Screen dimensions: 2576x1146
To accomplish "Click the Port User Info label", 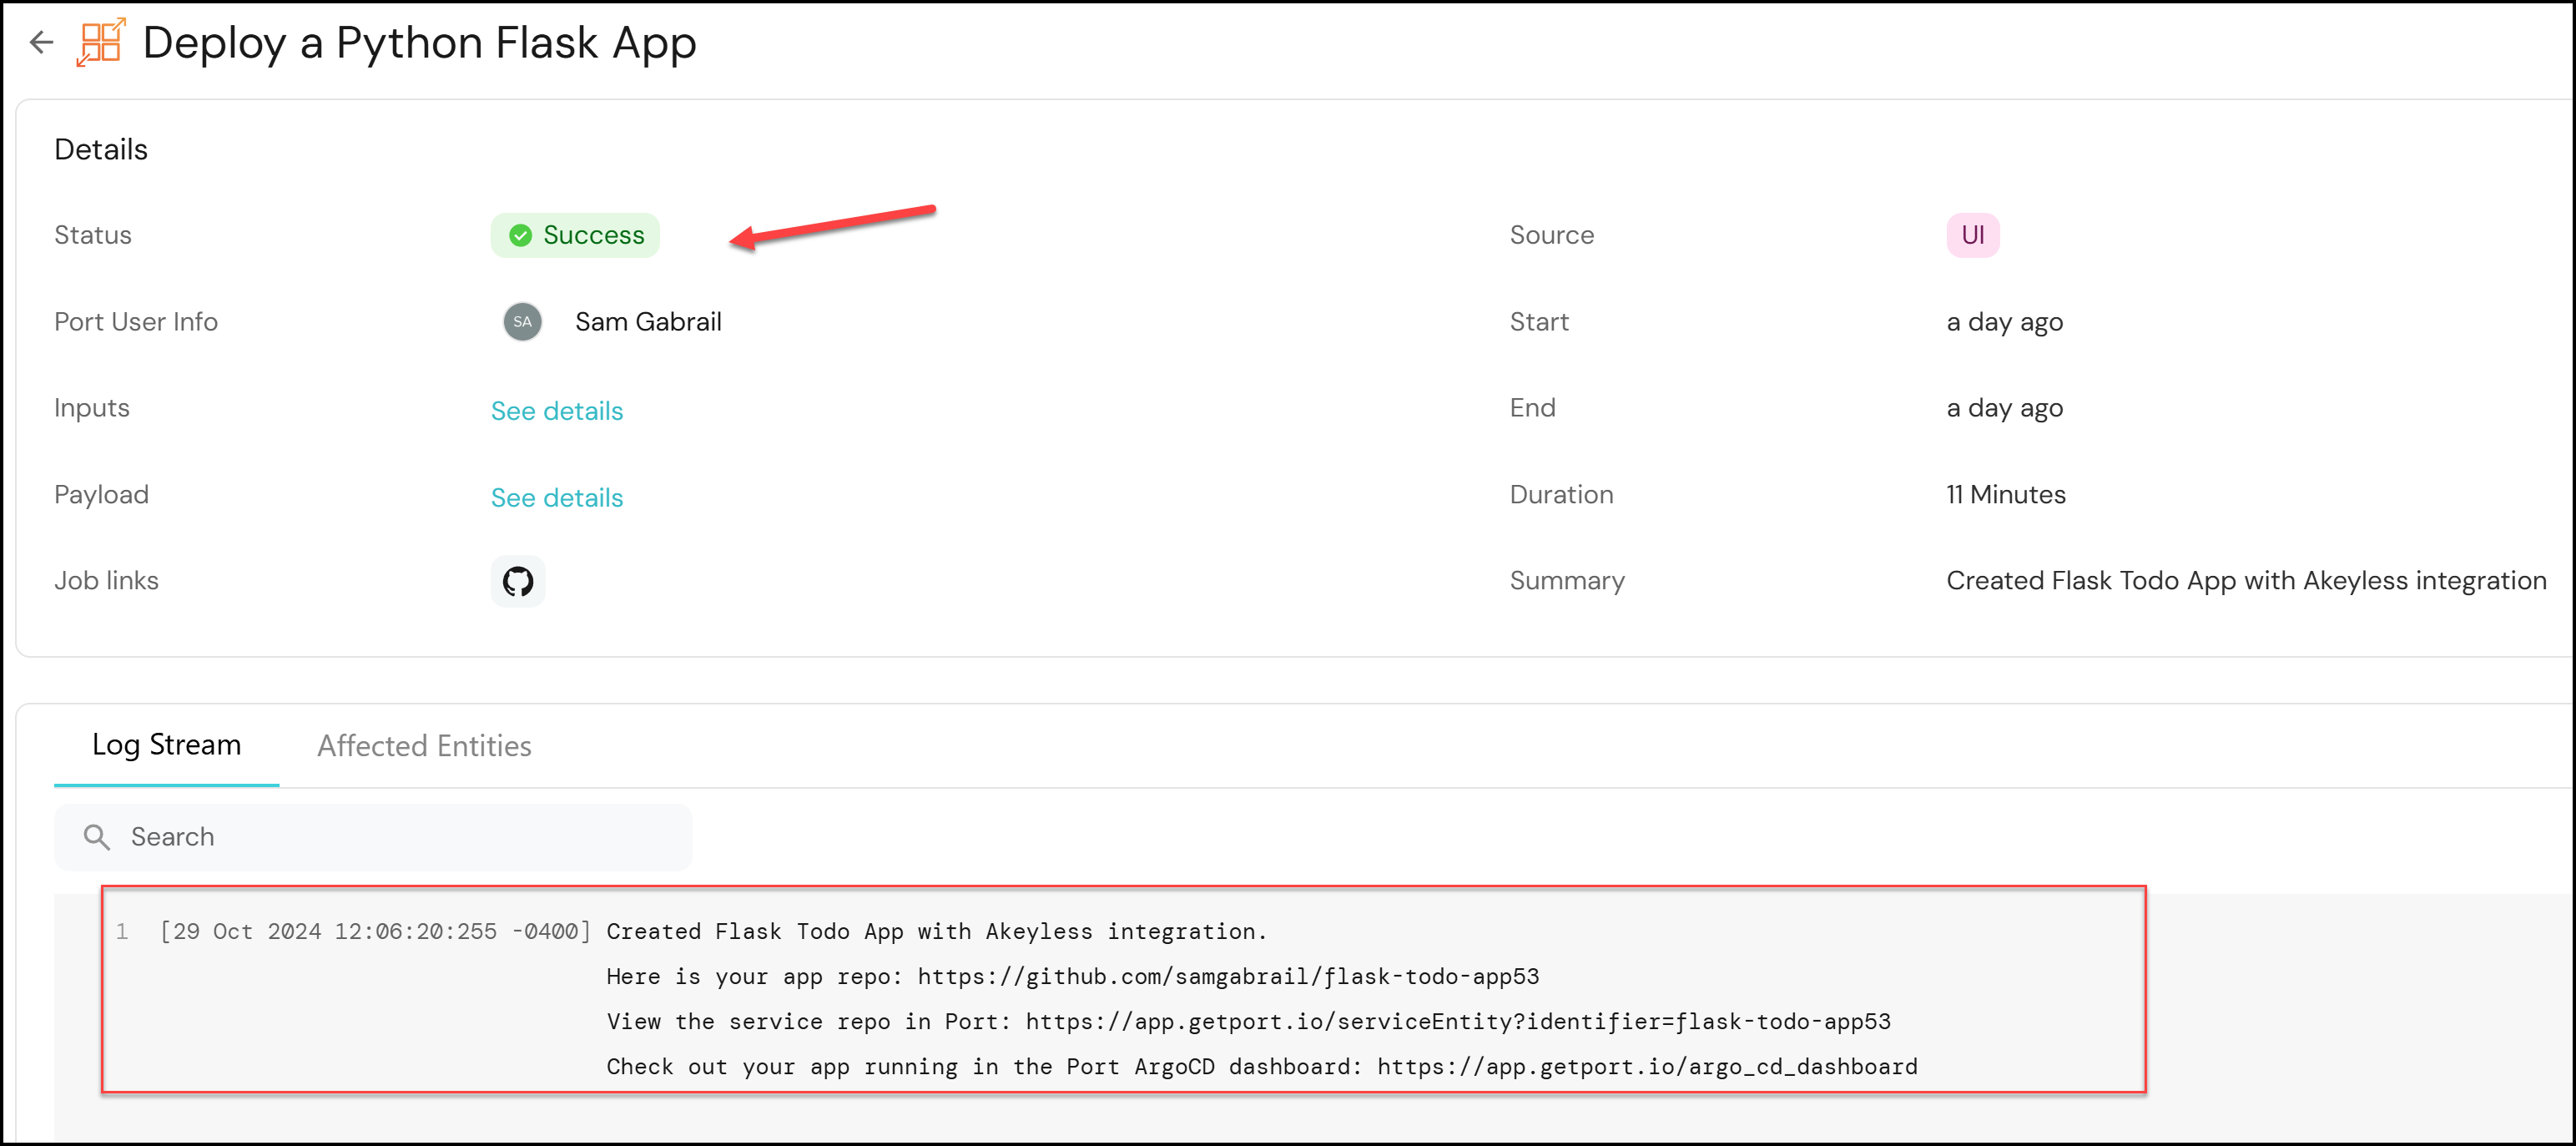I will pyautogui.click(x=136, y=322).
